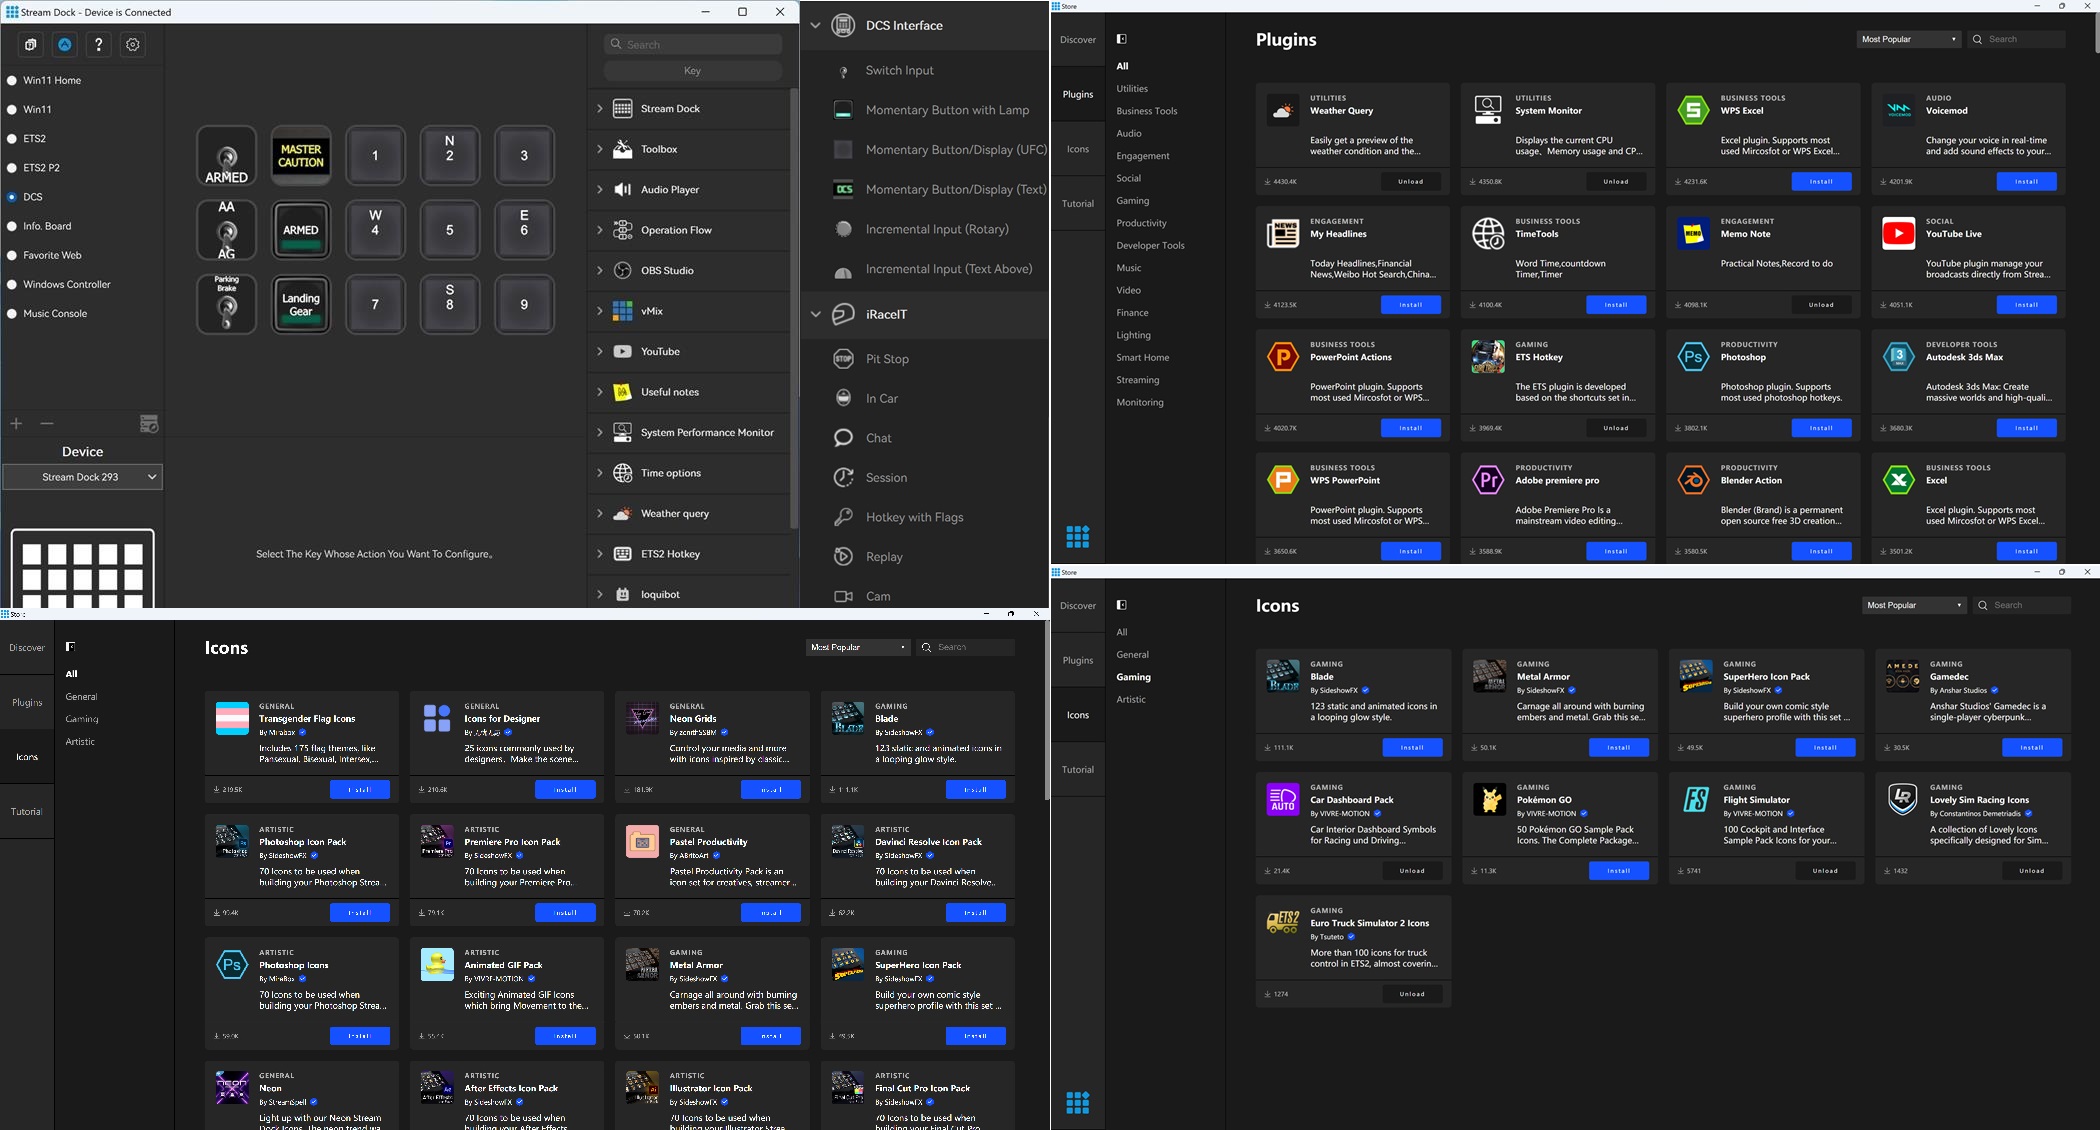The height and width of the screenshot is (1130, 2100).
Task: Select the Music Console profile radio
Action: (12, 314)
